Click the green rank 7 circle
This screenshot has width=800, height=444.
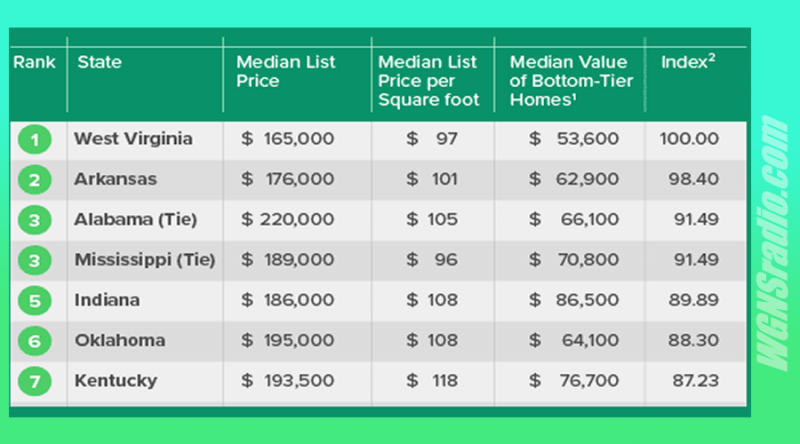point(35,381)
